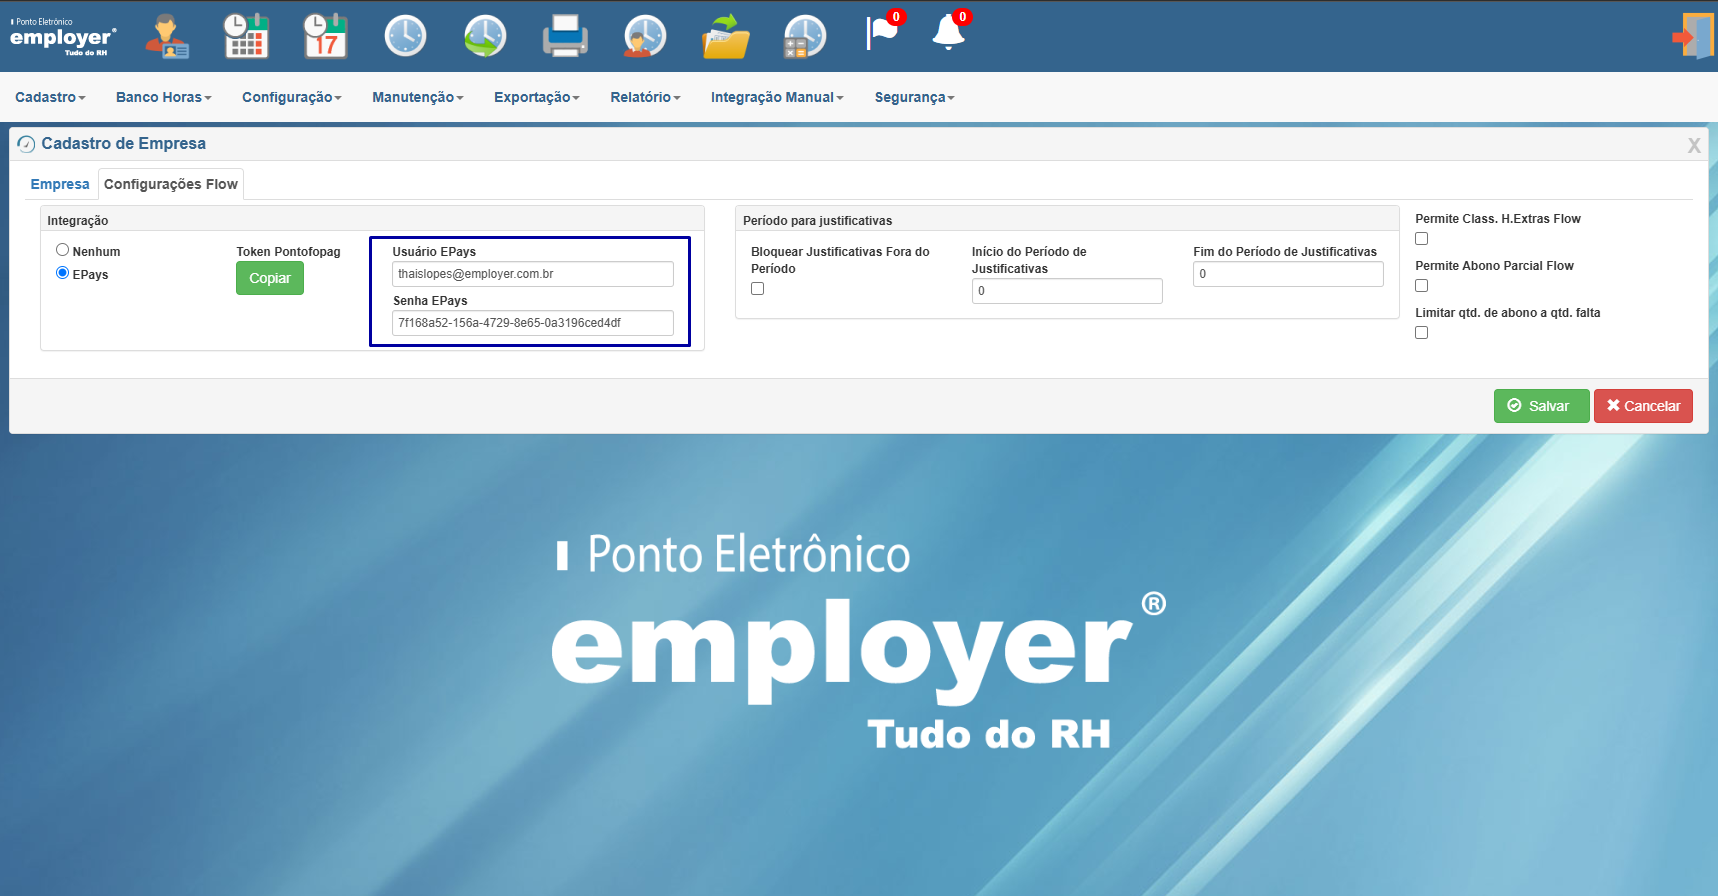Check Permite Class. H.Extras Flow
Image resolution: width=1718 pixels, height=896 pixels.
point(1422,239)
